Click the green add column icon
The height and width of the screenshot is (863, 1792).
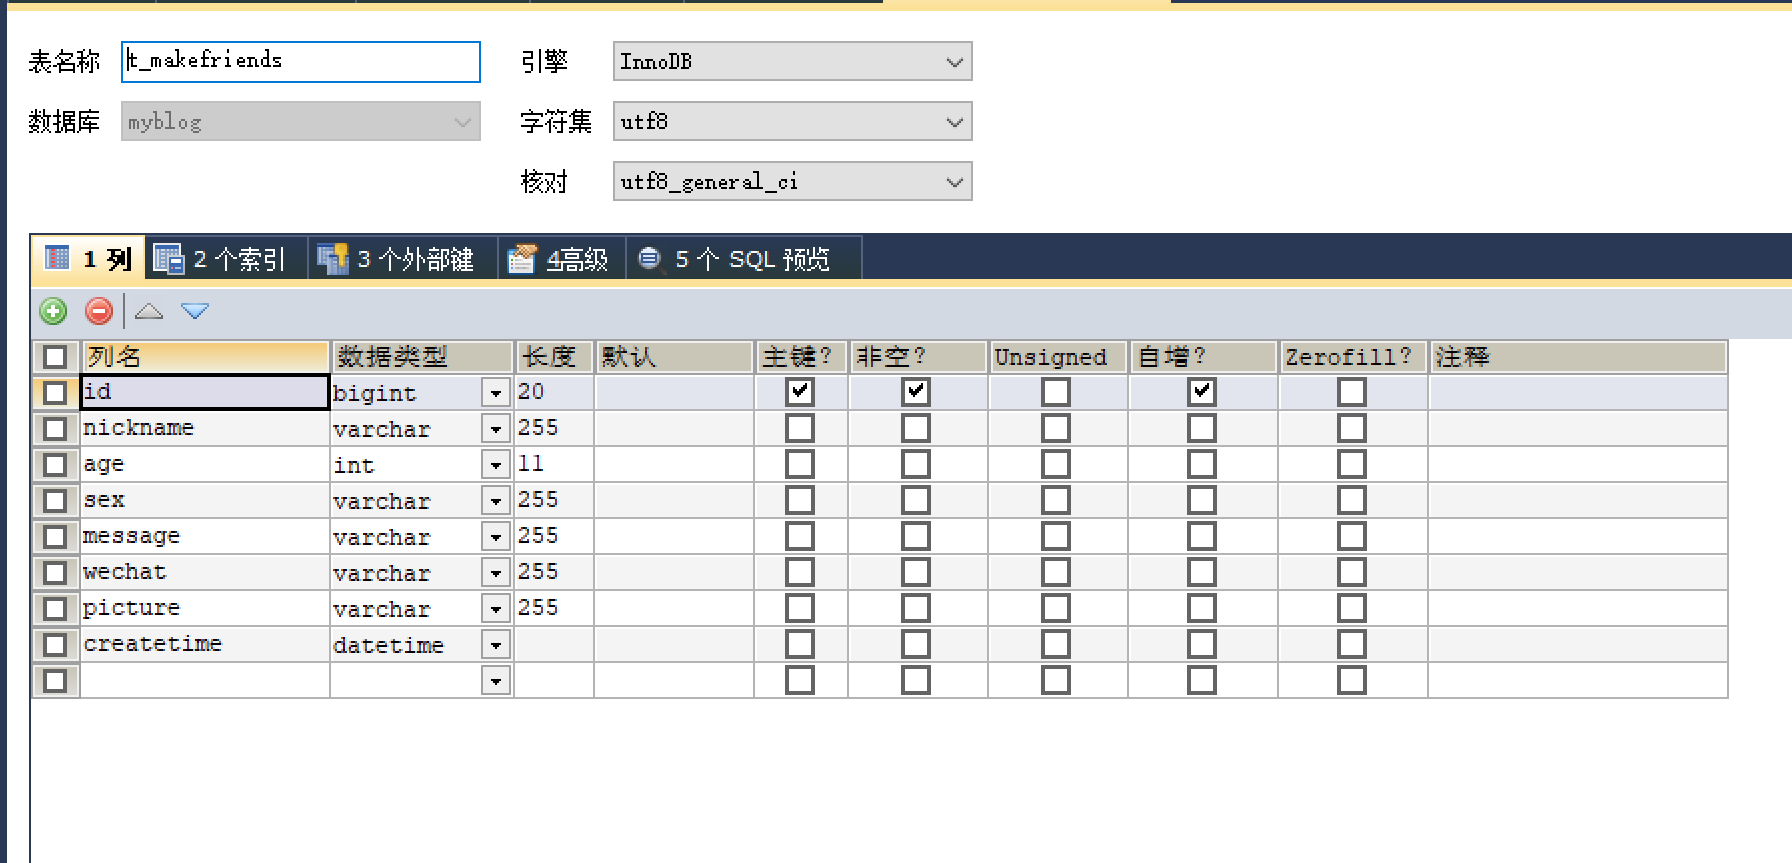pyautogui.click(x=54, y=311)
